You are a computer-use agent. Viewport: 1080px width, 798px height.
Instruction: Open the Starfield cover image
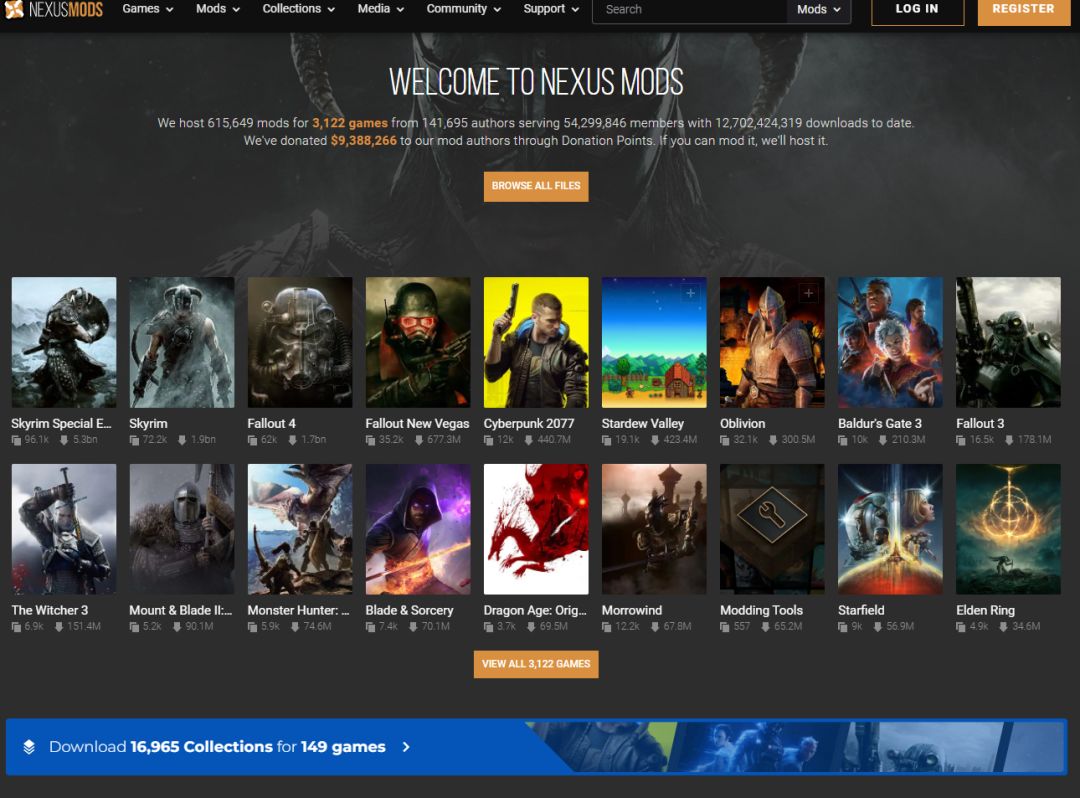coord(890,529)
